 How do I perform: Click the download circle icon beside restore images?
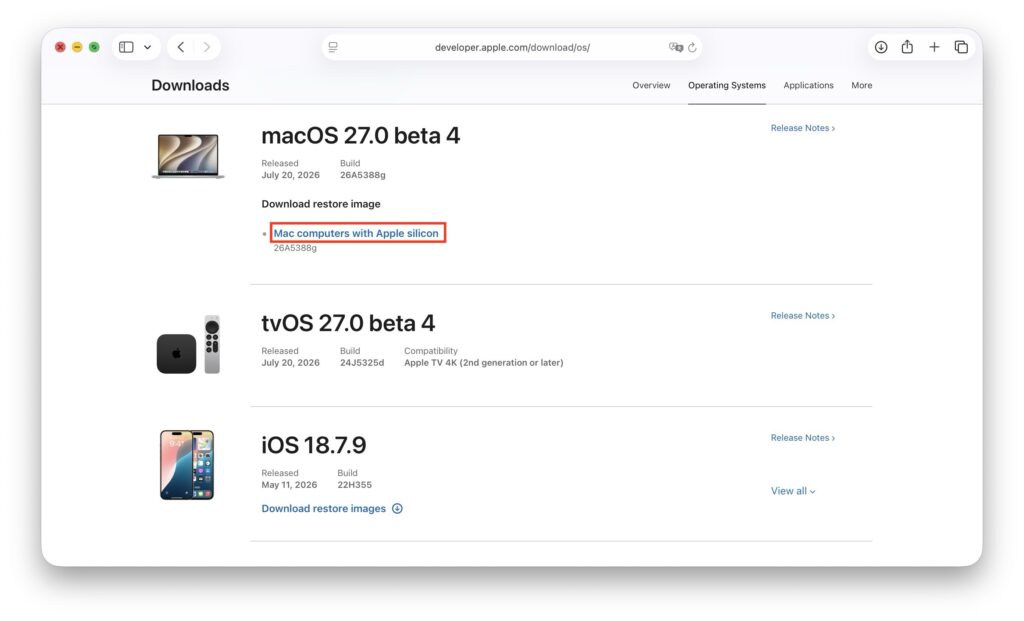point(397,508)
